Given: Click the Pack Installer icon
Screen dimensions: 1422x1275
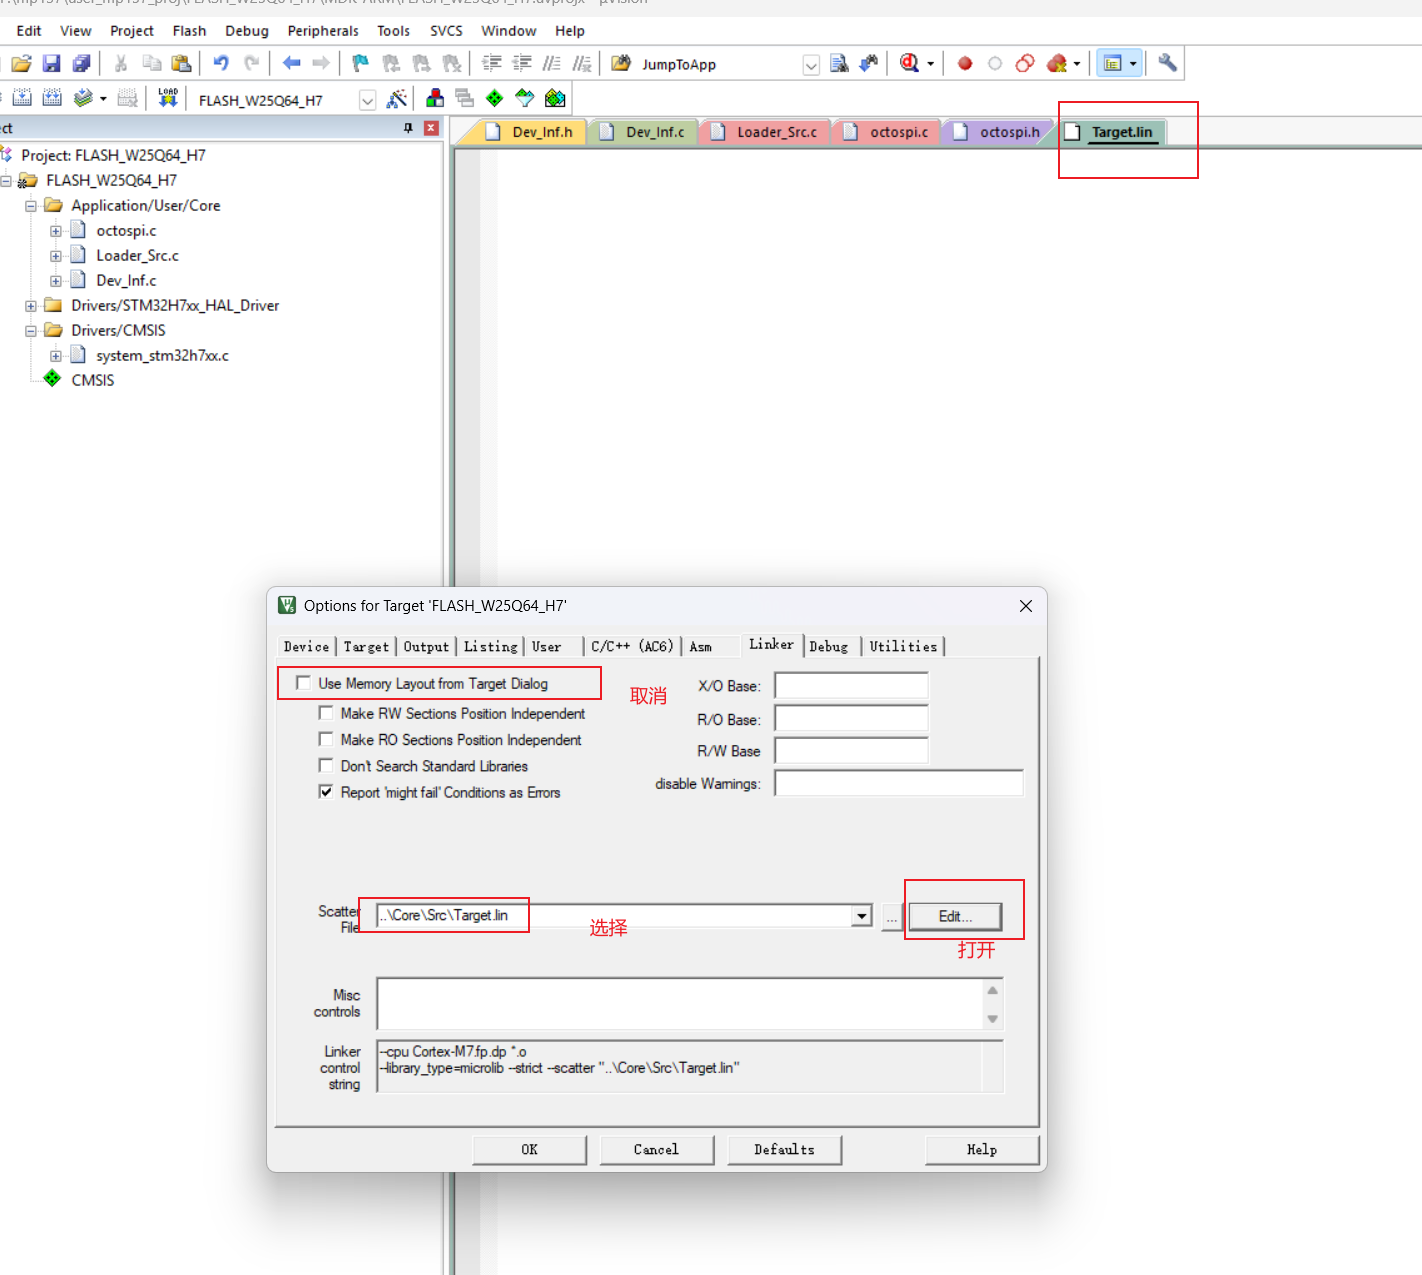Looking at the screenshot, I should [555, 98].
